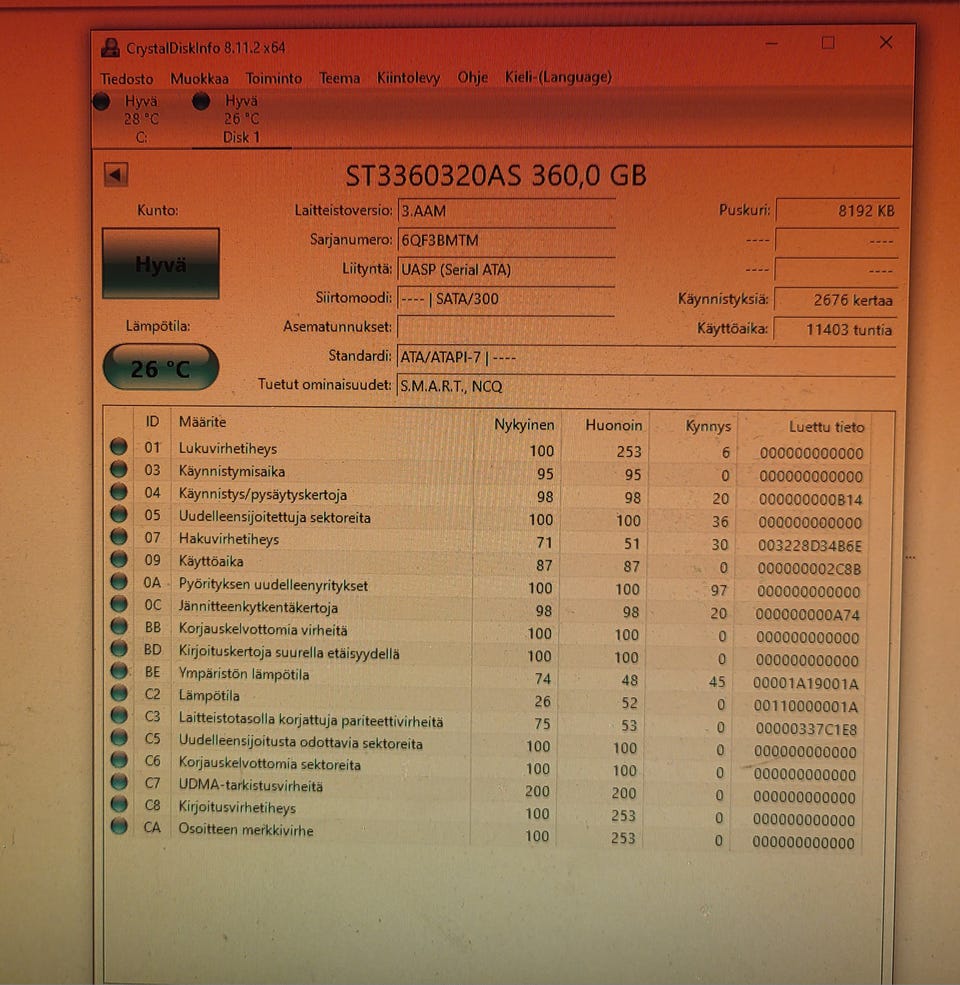Open the Muokkaa menu

pyautogui.click(x=200, y=79)
